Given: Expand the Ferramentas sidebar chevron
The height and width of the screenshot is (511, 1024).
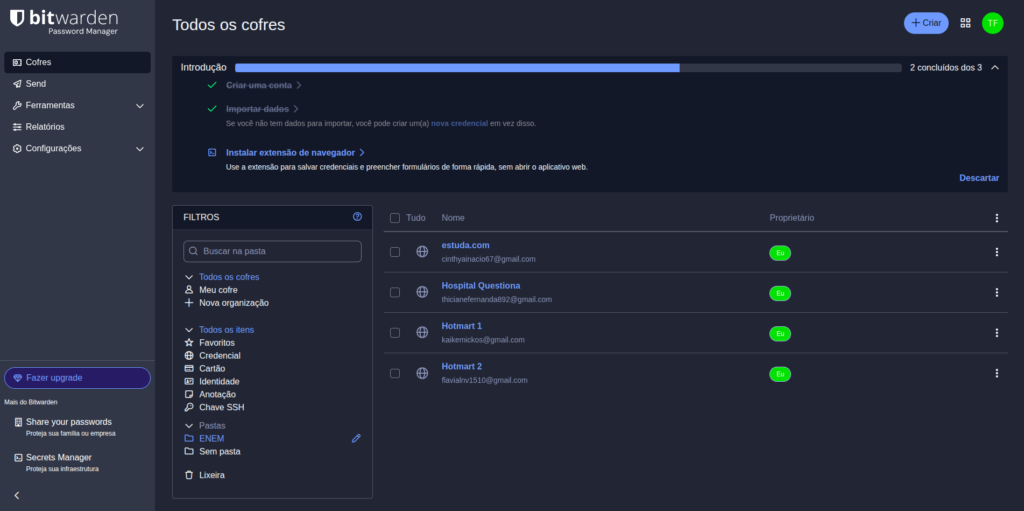Looking at the screenshot, I should click(140, 106).
